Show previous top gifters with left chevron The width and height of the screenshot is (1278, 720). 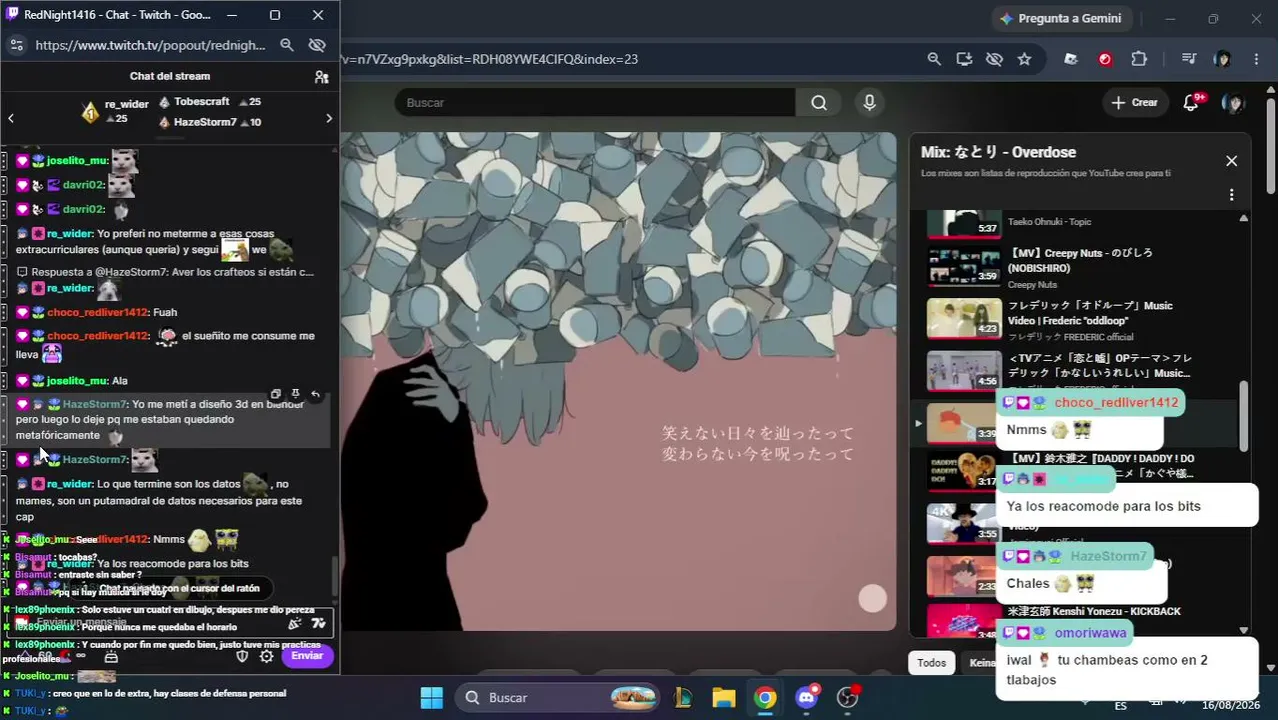pyautogui.click(x=11, y=118)
